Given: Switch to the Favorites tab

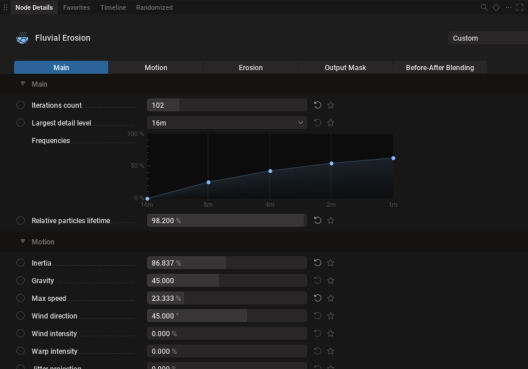Looking at the screenshot, I should pyautogui.click(x=76, y=7).
